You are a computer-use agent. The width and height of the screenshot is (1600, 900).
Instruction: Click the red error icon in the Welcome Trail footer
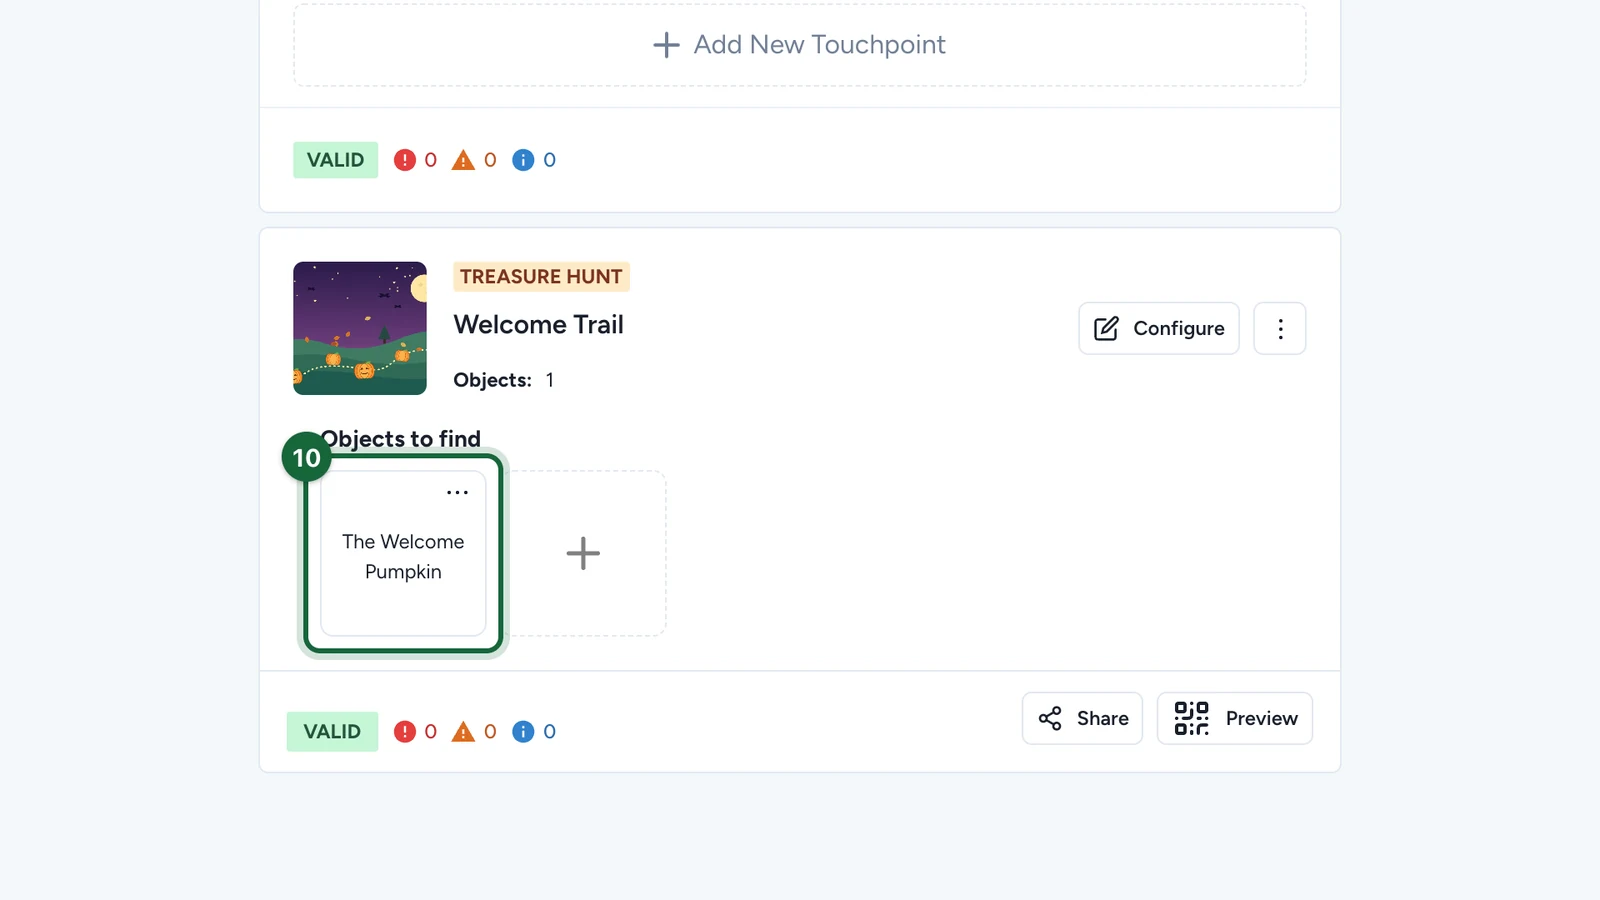pos(404,732)
